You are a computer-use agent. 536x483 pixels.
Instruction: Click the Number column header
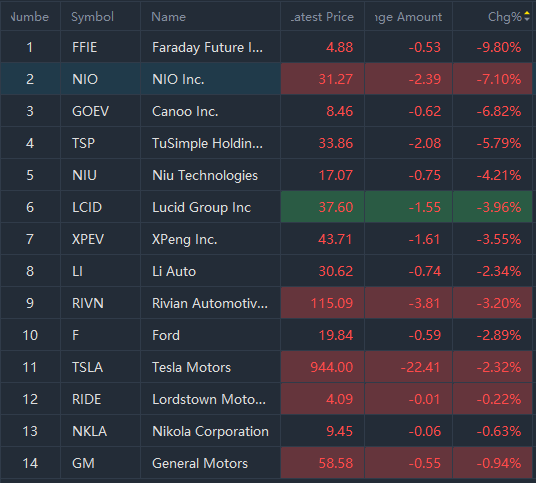pyautogui.click(x=30, y=17)
